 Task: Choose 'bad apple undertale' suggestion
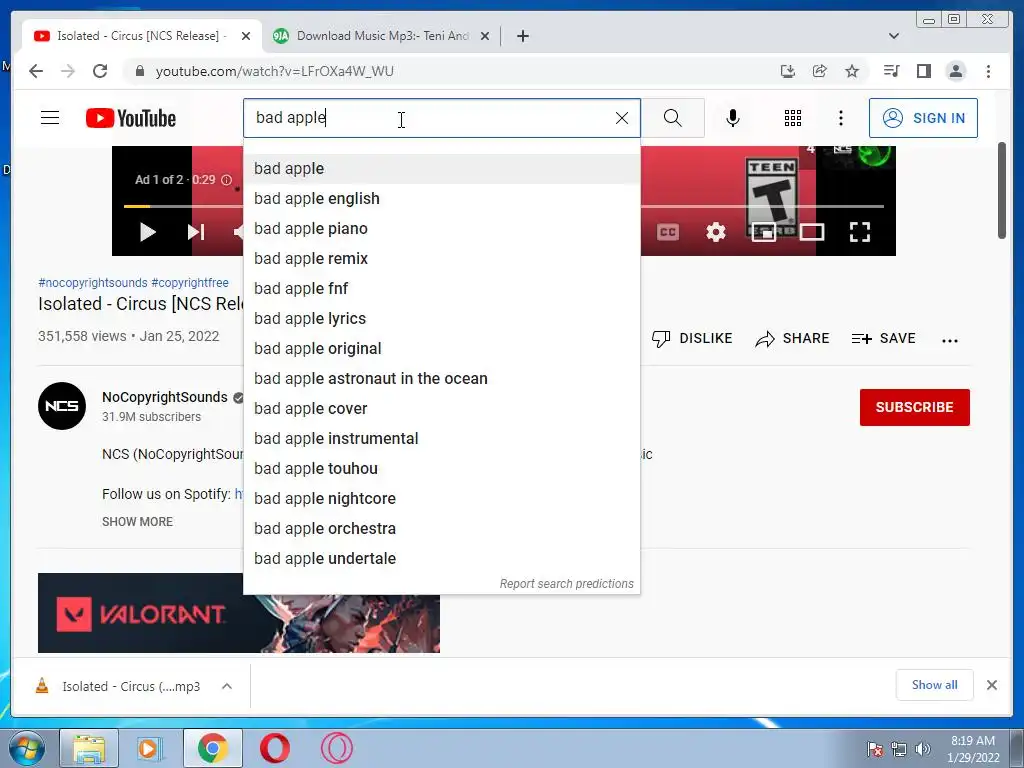[x=441, y=559]
